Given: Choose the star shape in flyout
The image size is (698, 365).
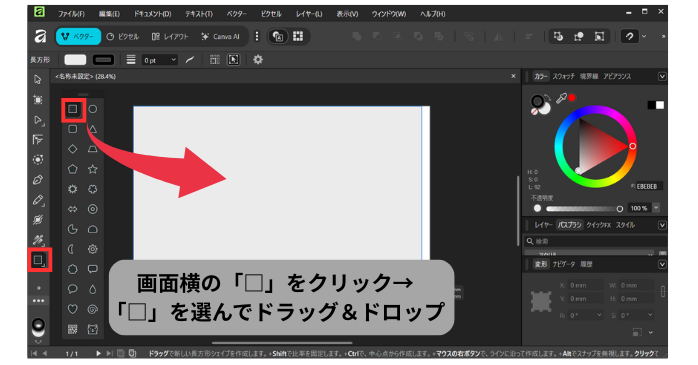Looking at the screenshot, I should [93, 169].
